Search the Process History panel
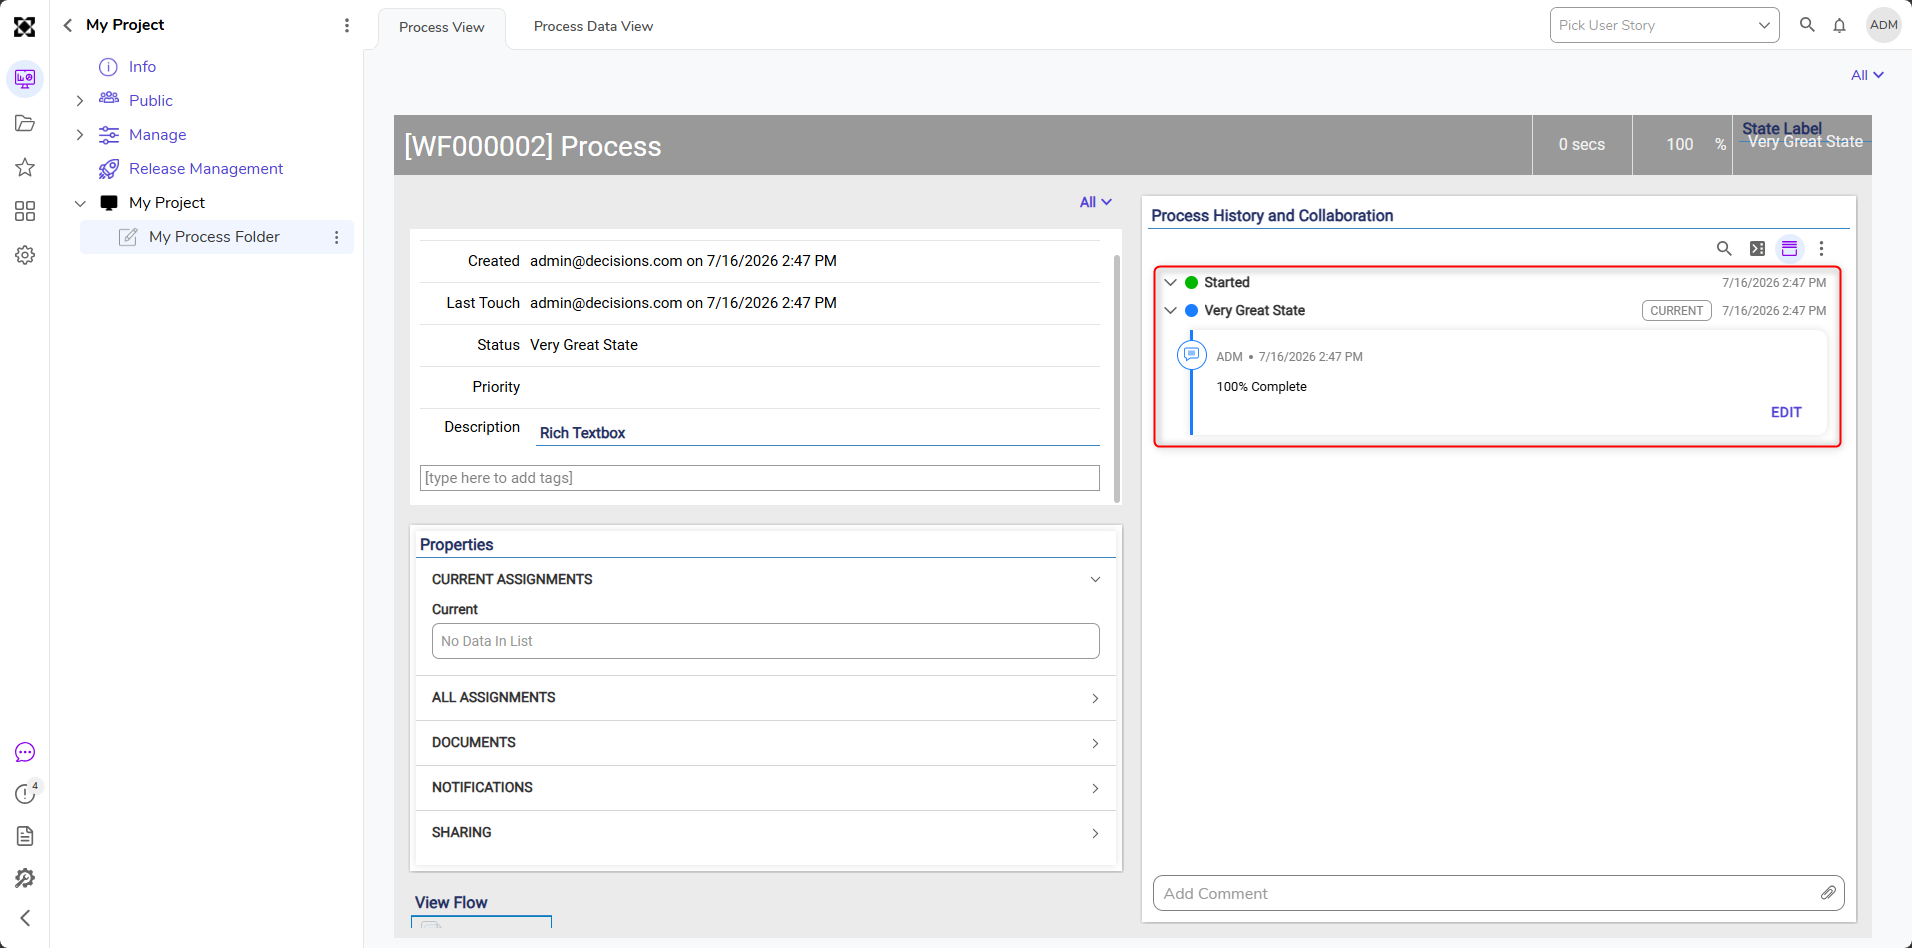The height and width of the screenshot is (948, 1912). coord(1724,249)
